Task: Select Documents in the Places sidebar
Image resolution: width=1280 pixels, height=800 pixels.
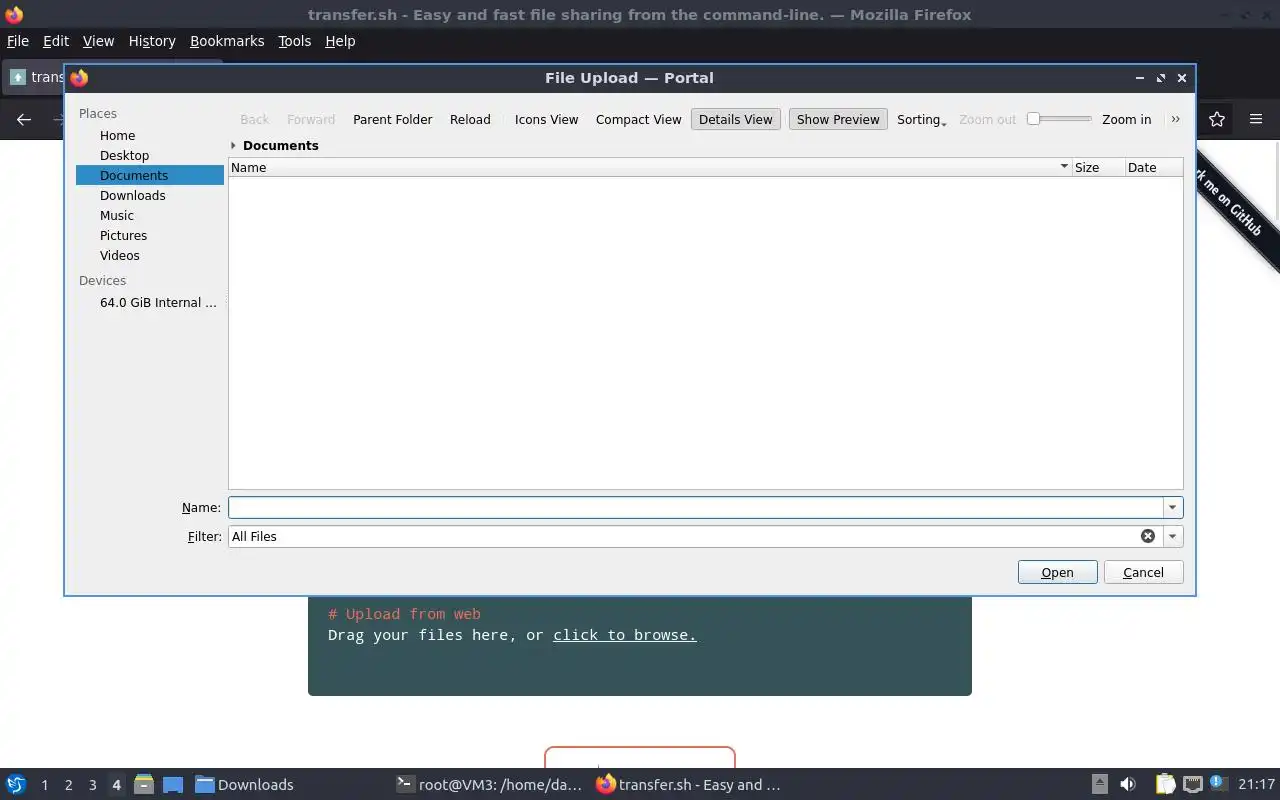Action: (149, 175)
